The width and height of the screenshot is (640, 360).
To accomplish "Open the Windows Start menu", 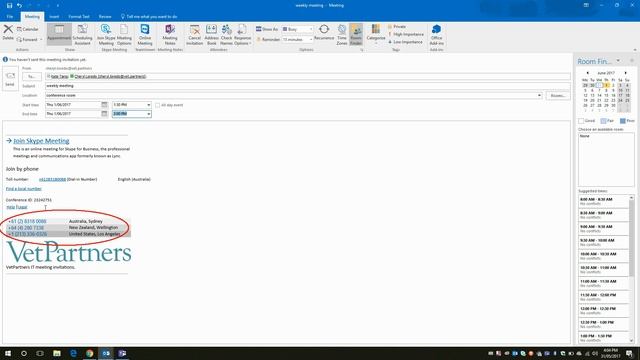I will tap(8, 353).
